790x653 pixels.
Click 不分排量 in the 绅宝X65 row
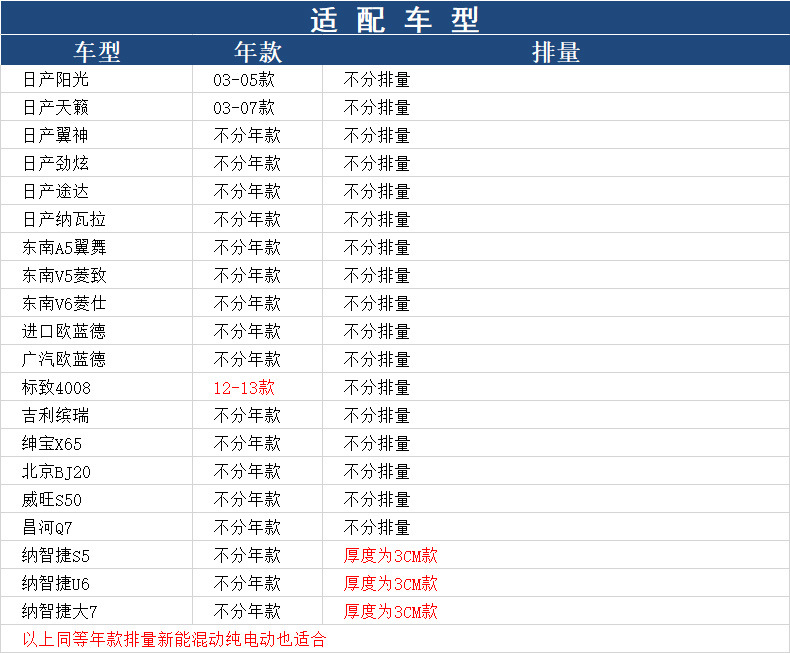[x=377, y=443]
